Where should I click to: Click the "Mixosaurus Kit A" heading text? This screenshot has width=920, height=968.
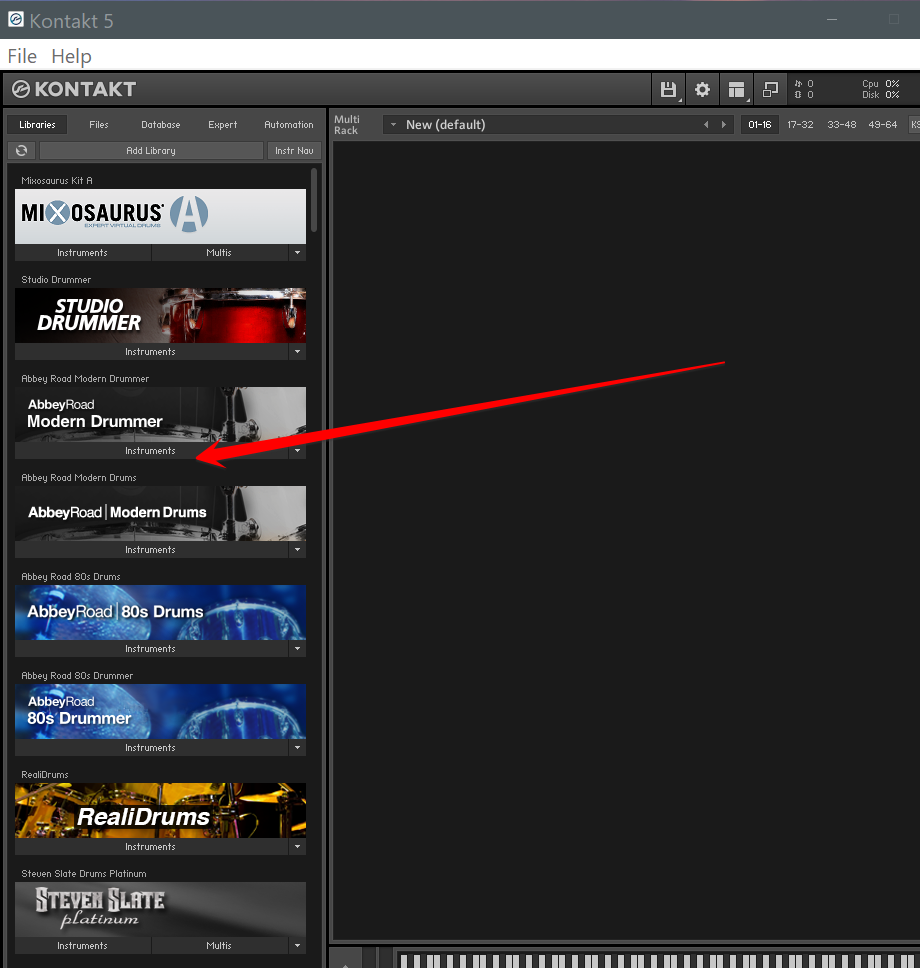click(57, 180)
